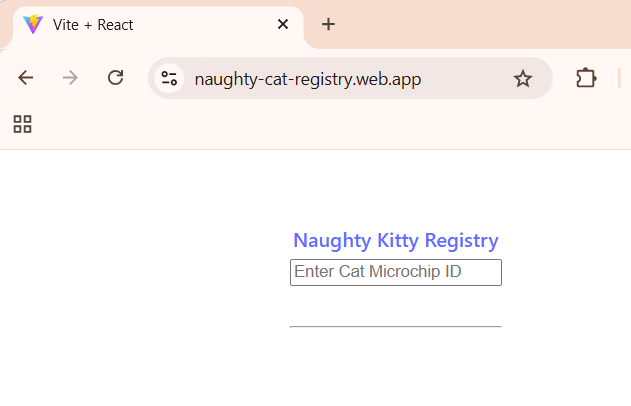
Task: Open a new tab with plus button
Action: pyautogui.click(x=328, y=24)
